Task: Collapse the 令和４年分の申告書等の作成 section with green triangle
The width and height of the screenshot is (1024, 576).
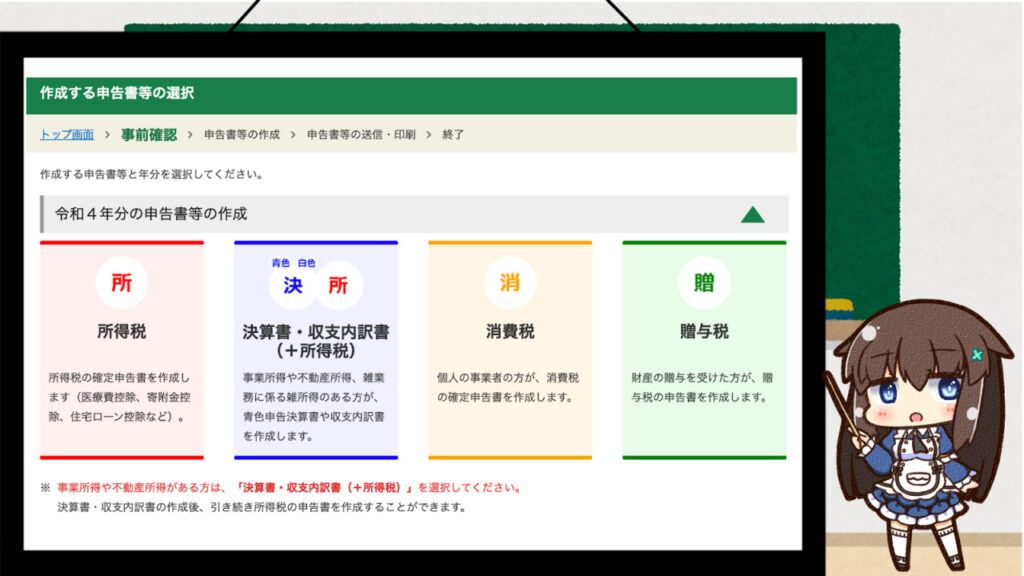Action: 752,214
